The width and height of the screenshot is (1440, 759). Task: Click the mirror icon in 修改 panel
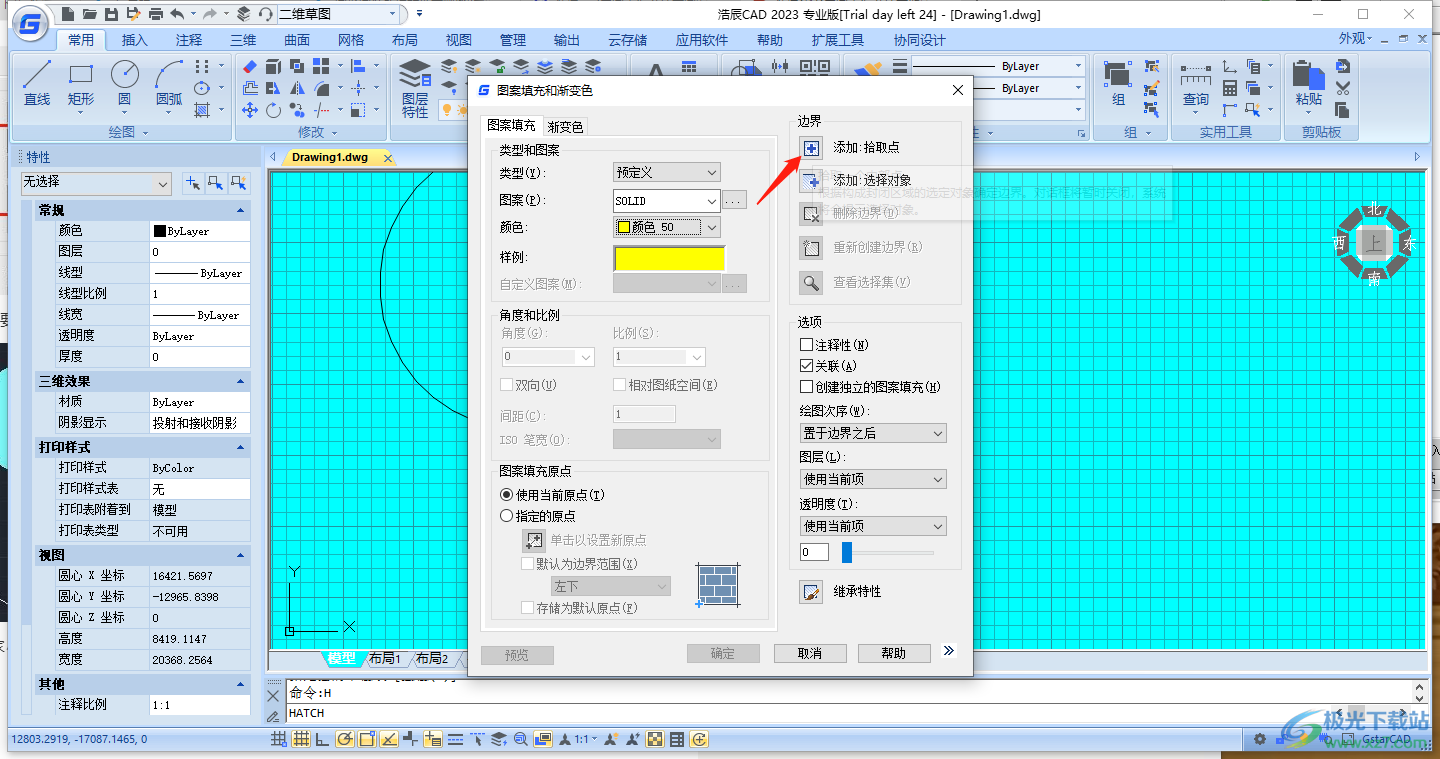click(297, 88)
